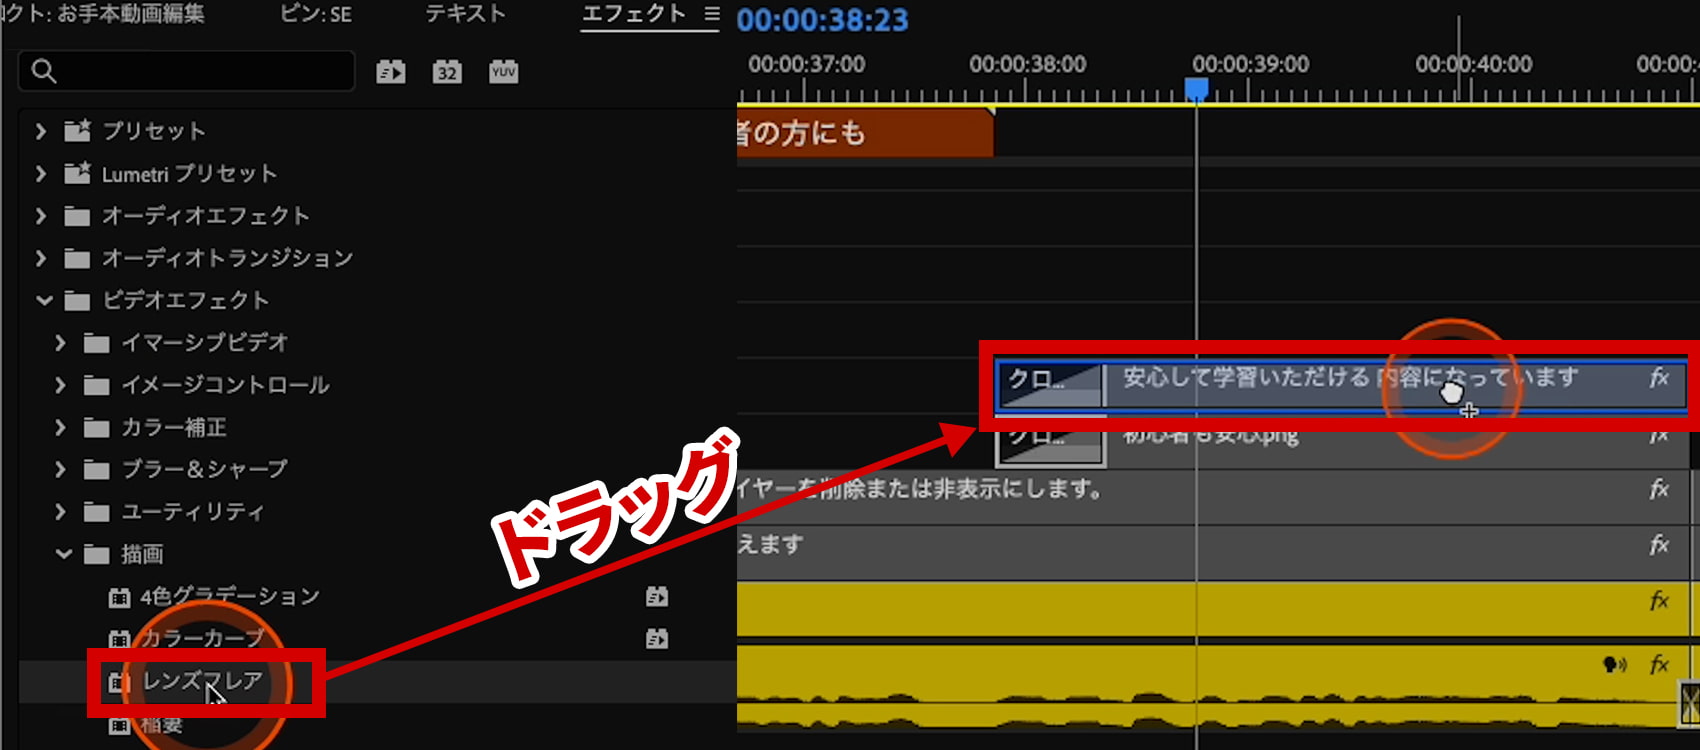Click fx badge on upper yellow audio clip
1700x750 pixels.
(1659, 601)
